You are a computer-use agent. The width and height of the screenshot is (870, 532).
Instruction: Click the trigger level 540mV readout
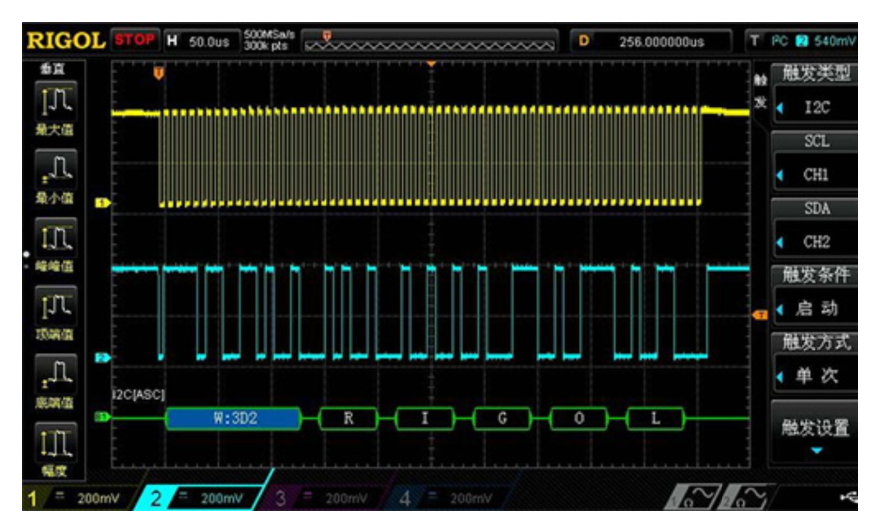point(835,41)
